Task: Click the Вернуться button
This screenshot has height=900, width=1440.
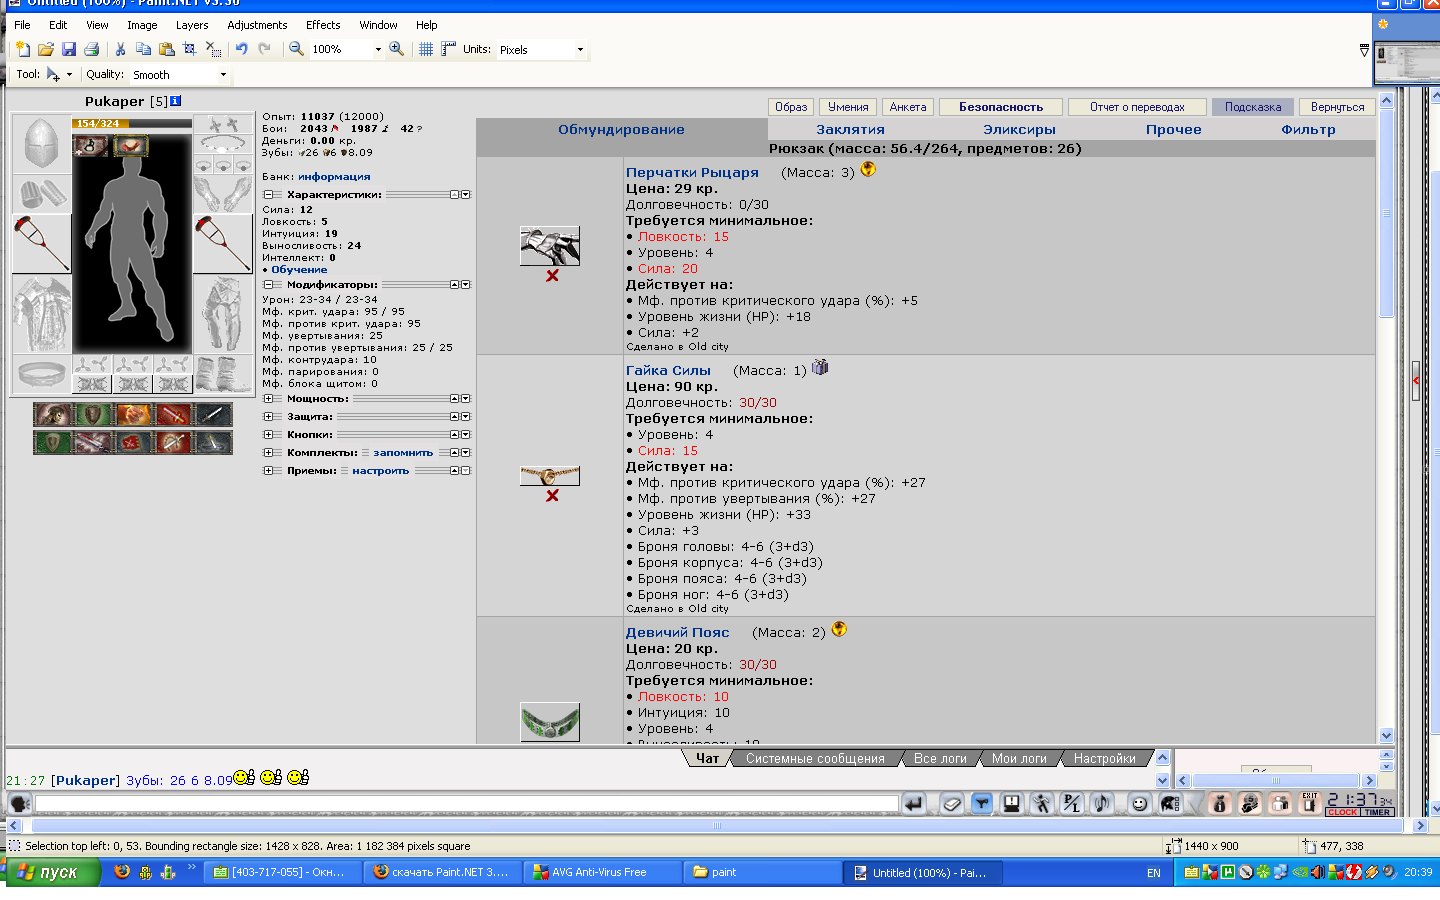Action: point(1337,107)
